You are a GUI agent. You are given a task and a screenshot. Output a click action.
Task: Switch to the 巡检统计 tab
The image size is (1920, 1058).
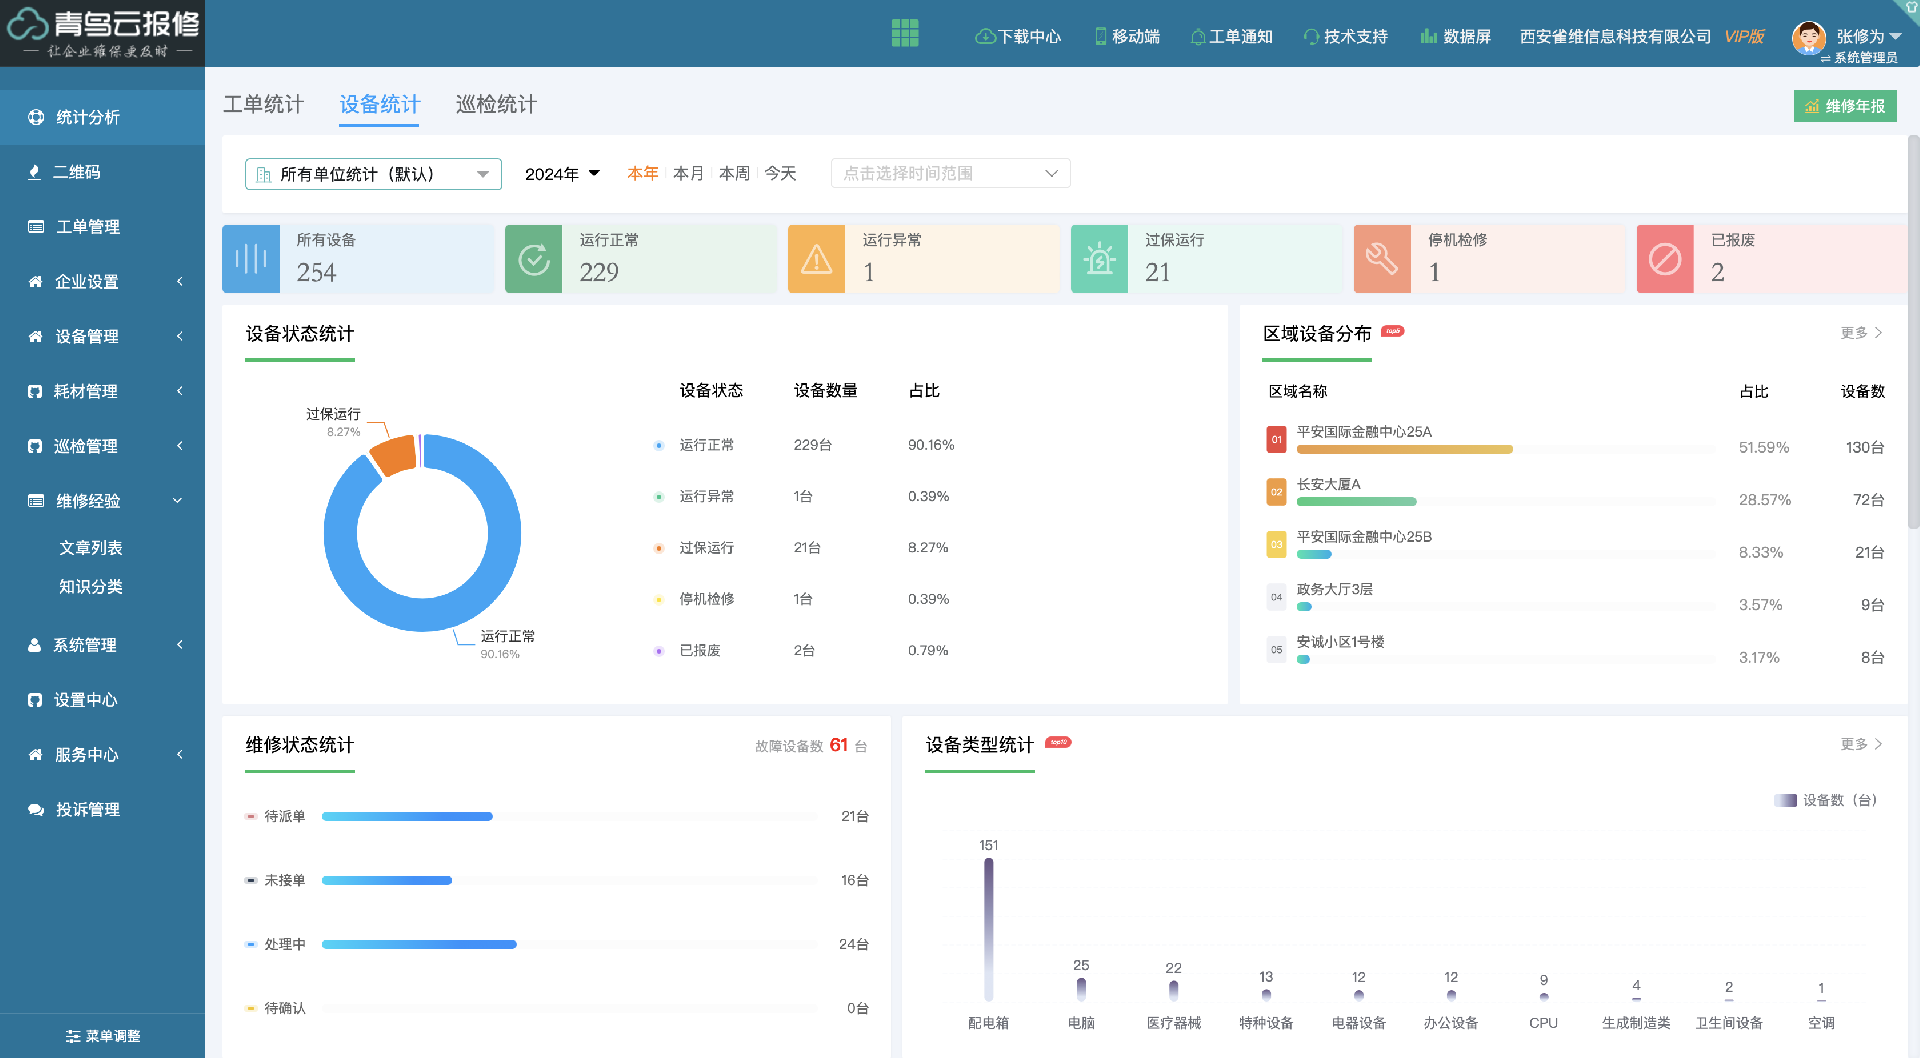pyautogui.click(x=496, y=105)
